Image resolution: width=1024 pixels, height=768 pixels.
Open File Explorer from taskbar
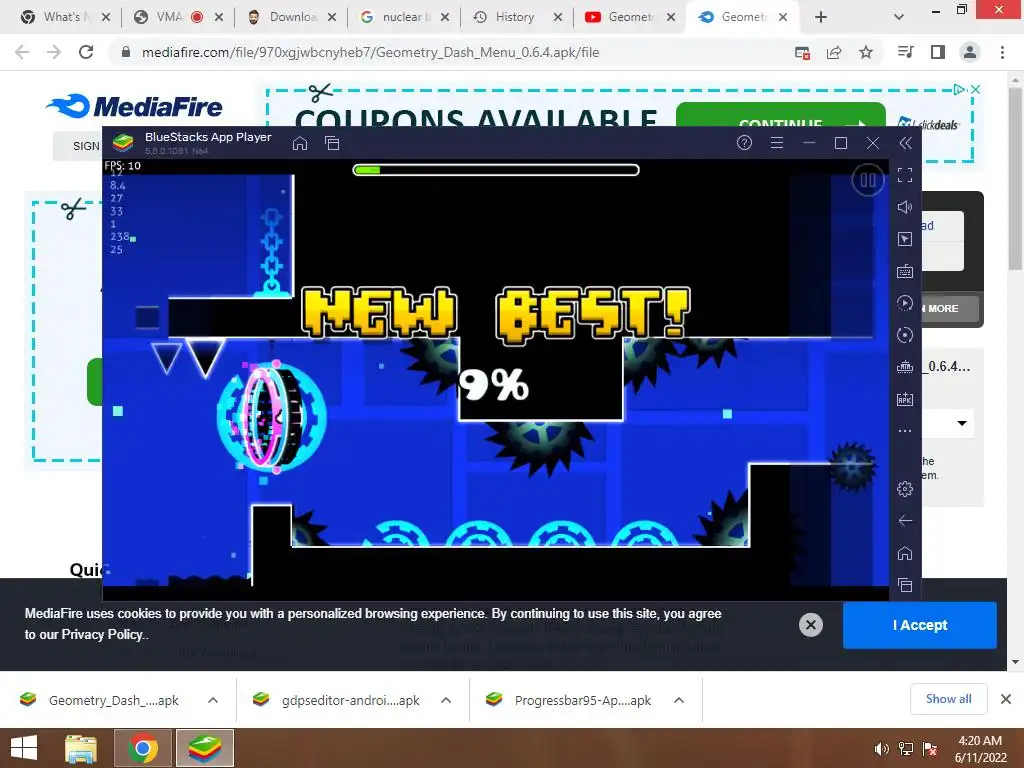(81, 748)
